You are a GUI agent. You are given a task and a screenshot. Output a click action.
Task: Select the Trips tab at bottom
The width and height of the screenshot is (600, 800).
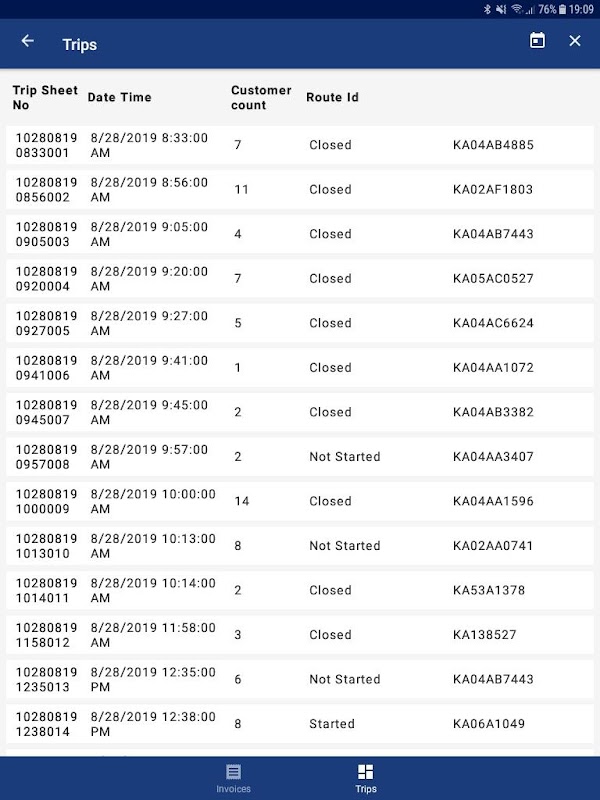click(366, 779)
